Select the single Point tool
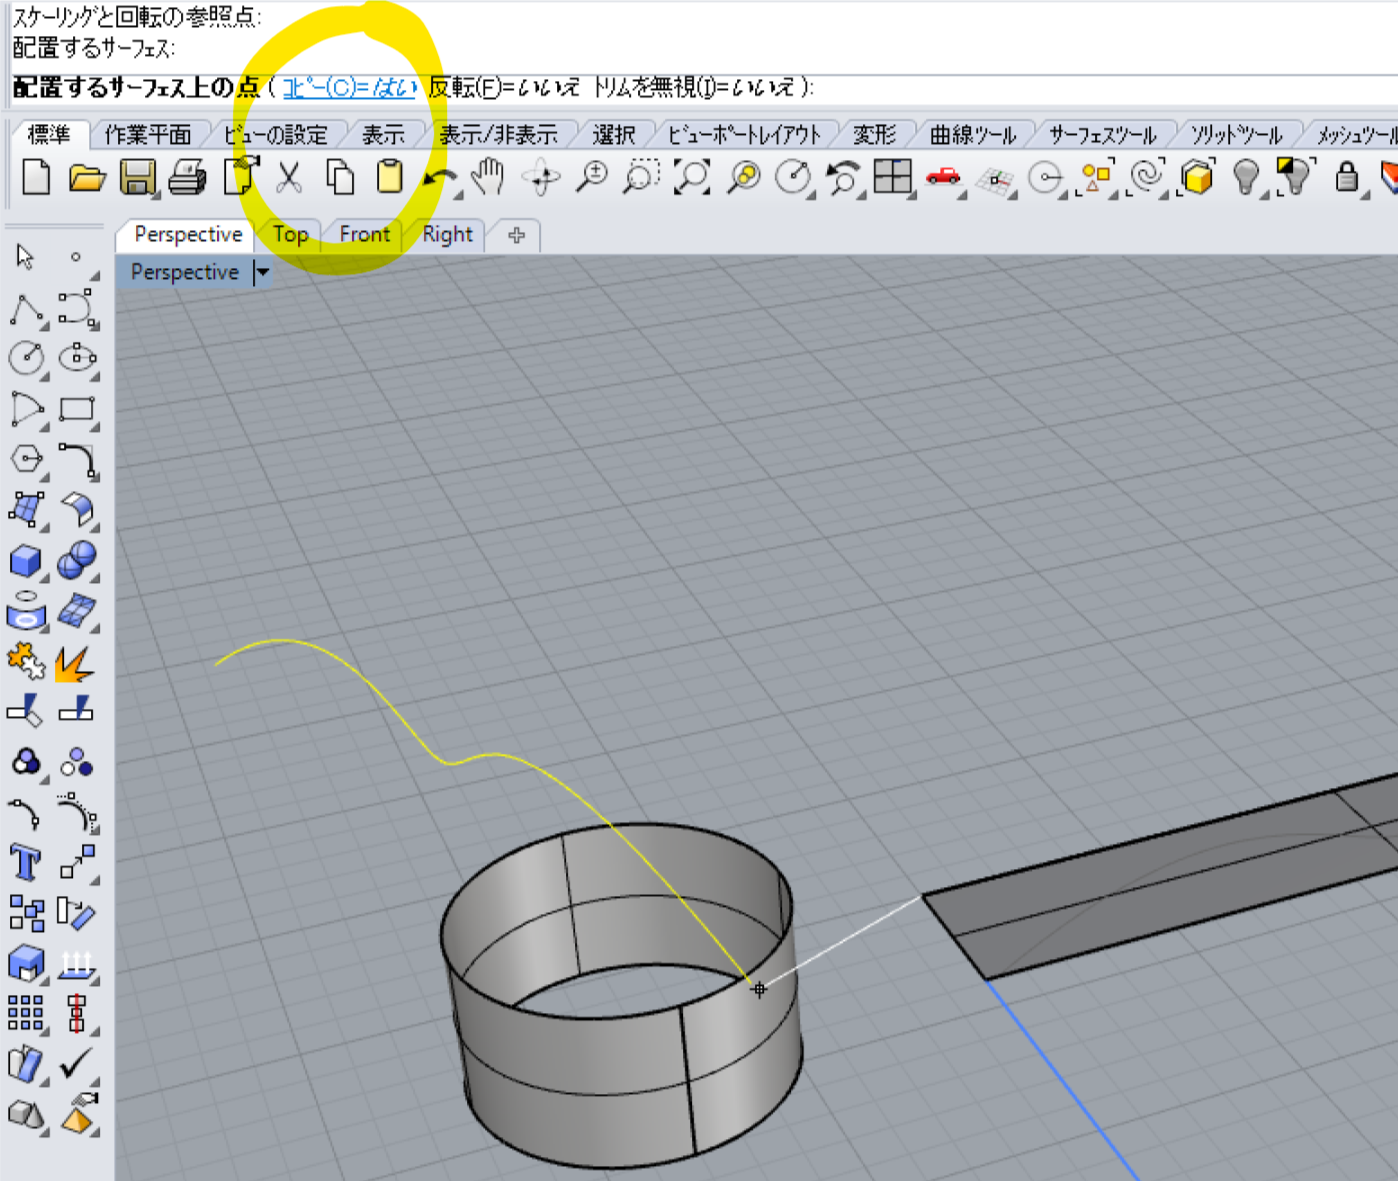This screenshot has height=1181, width=1398. 76,257
